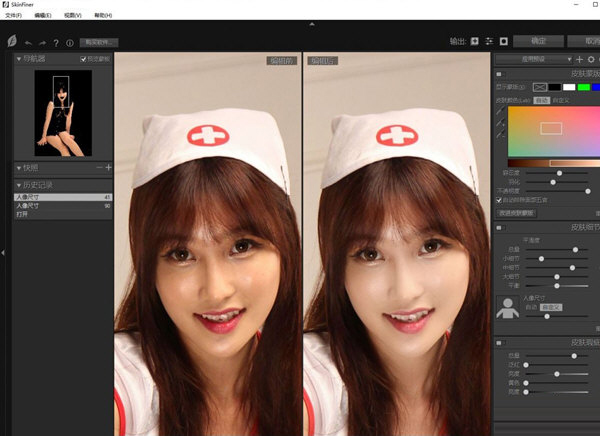
Task: Click the add preset plus icon
Action: point(579,60)
